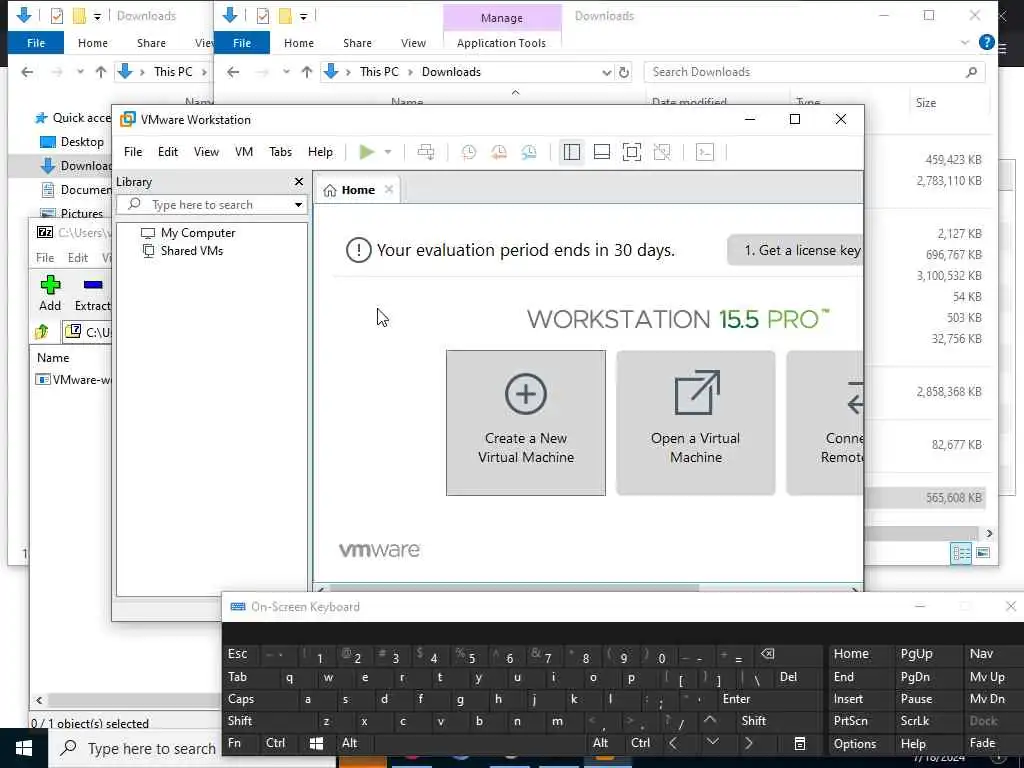Click Open a Virtual Machine tile
This screenshot has height=768, width=1024.
click(696, 423)
